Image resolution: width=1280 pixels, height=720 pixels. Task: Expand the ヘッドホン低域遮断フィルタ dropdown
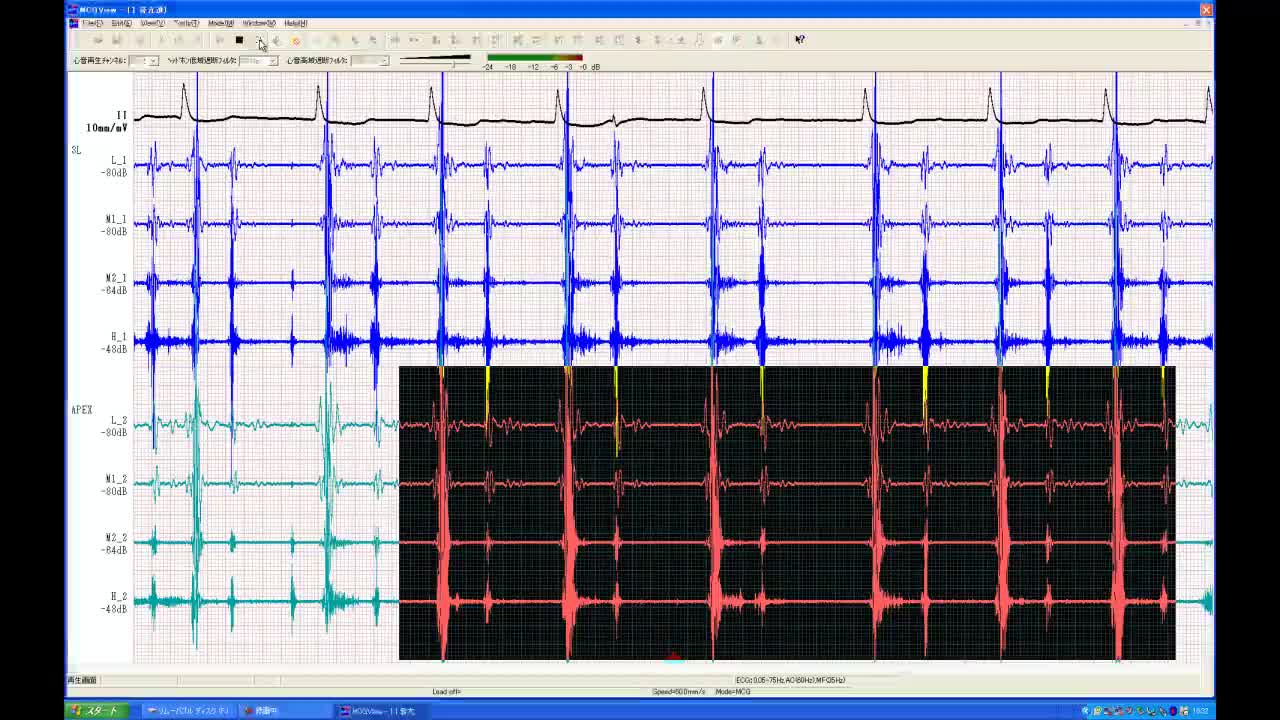click(272, 61)
